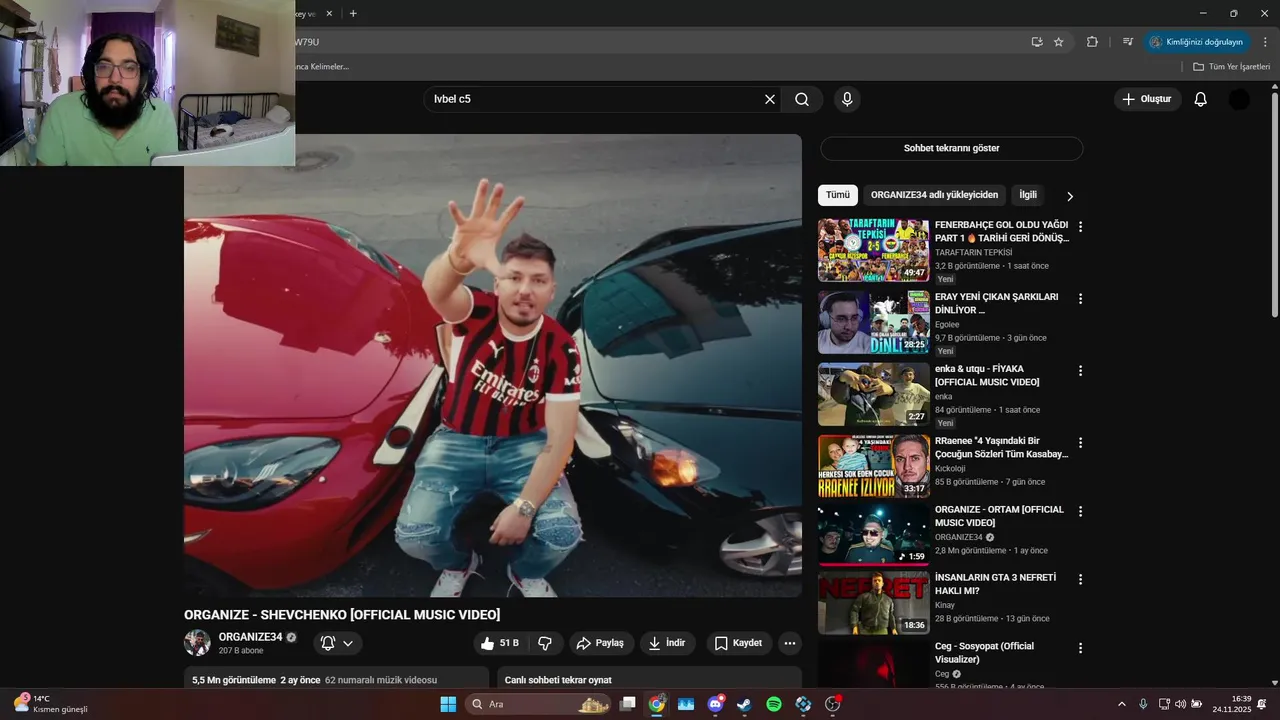This screenshot has width=1280, height=720.
Task: Open weather widget 14°C Kısmen güneşli
Action: coord(52,704)
